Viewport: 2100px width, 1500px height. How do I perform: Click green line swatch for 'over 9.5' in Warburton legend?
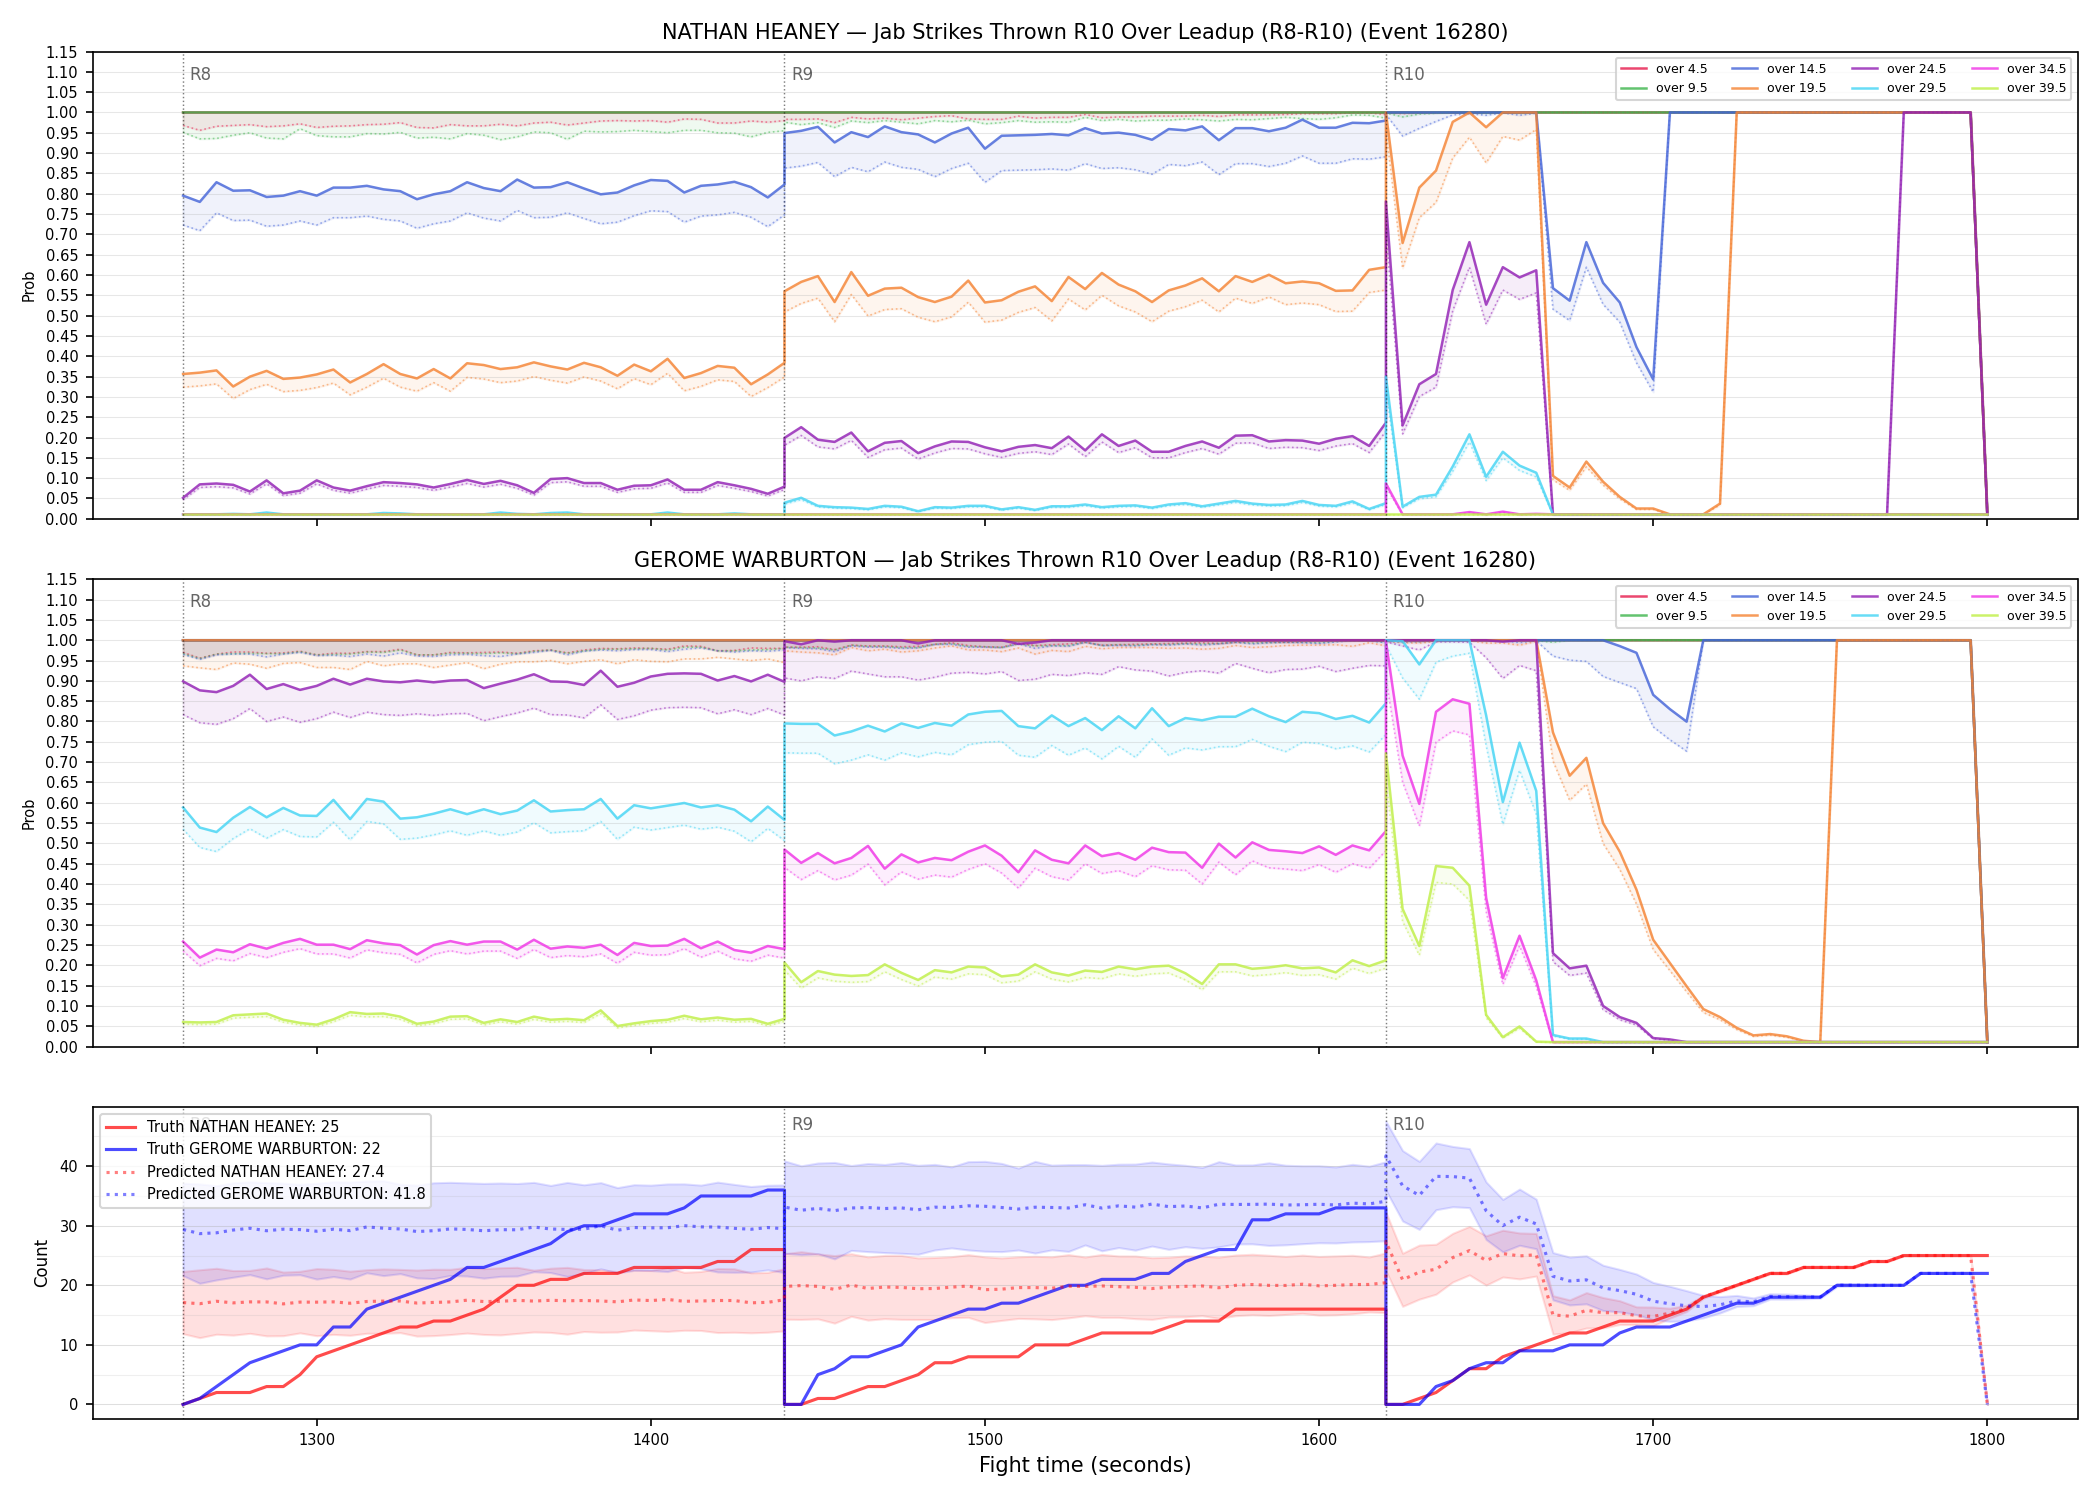pyautogui.click(x=1634, y=616)
